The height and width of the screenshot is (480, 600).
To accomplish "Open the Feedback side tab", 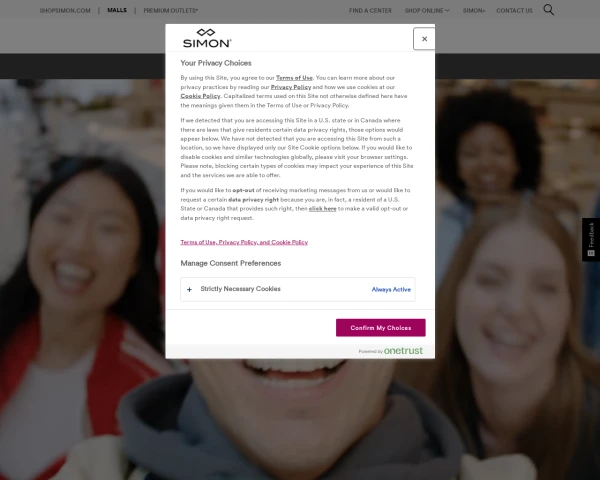I will coord(591,240).
